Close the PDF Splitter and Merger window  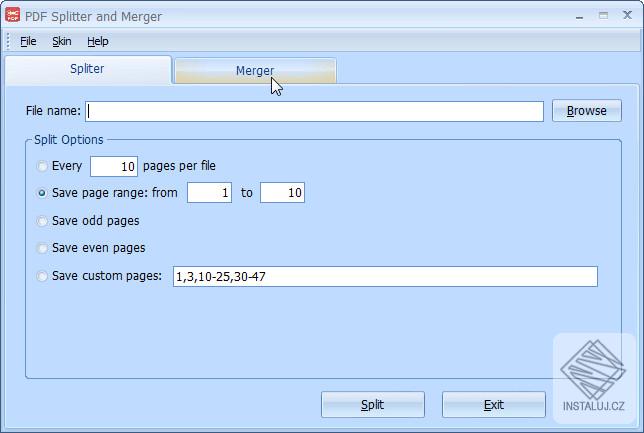[627, 15]
